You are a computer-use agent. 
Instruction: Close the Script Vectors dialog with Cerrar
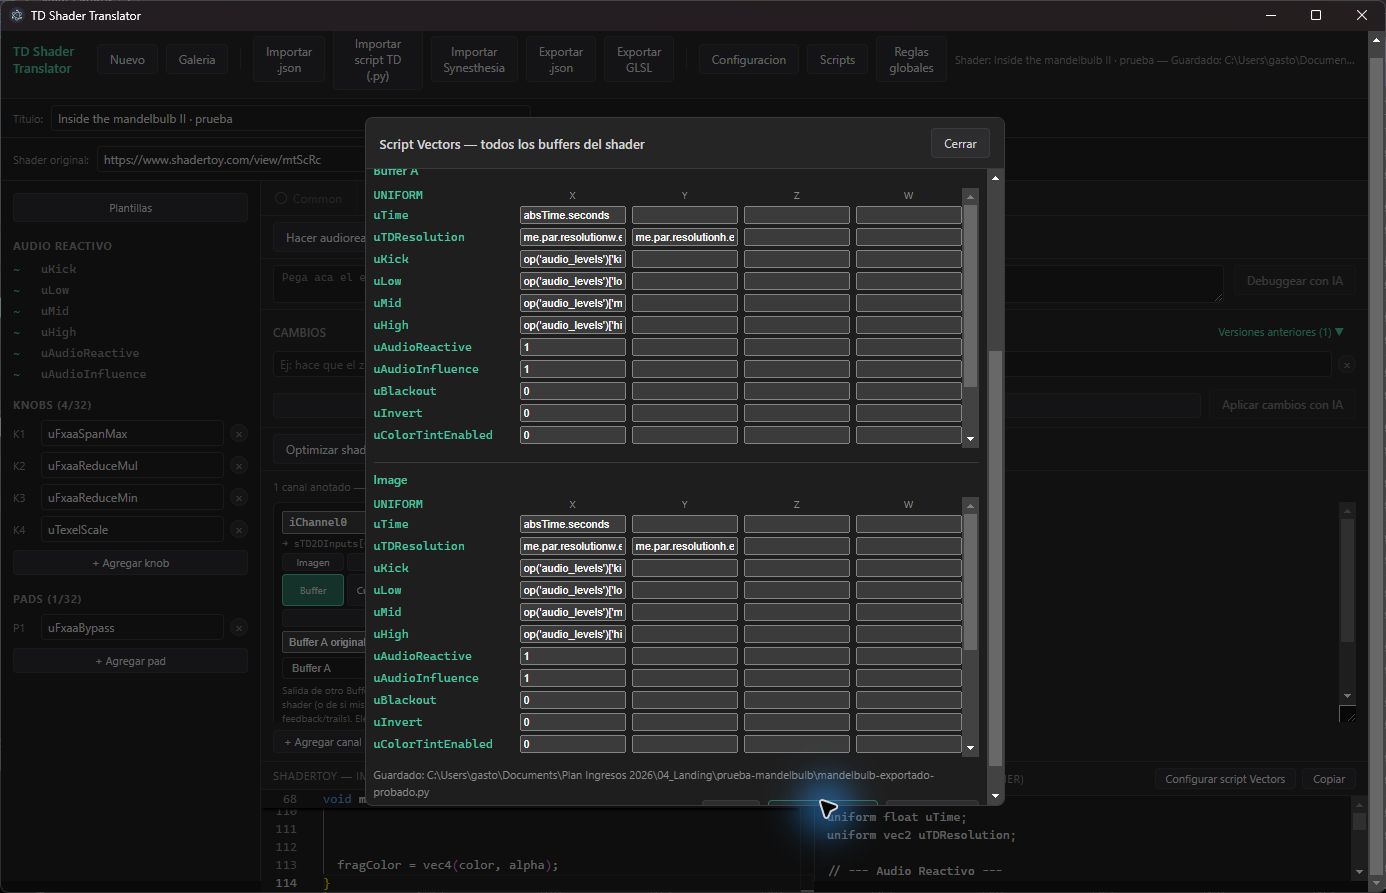coord(960,144)
